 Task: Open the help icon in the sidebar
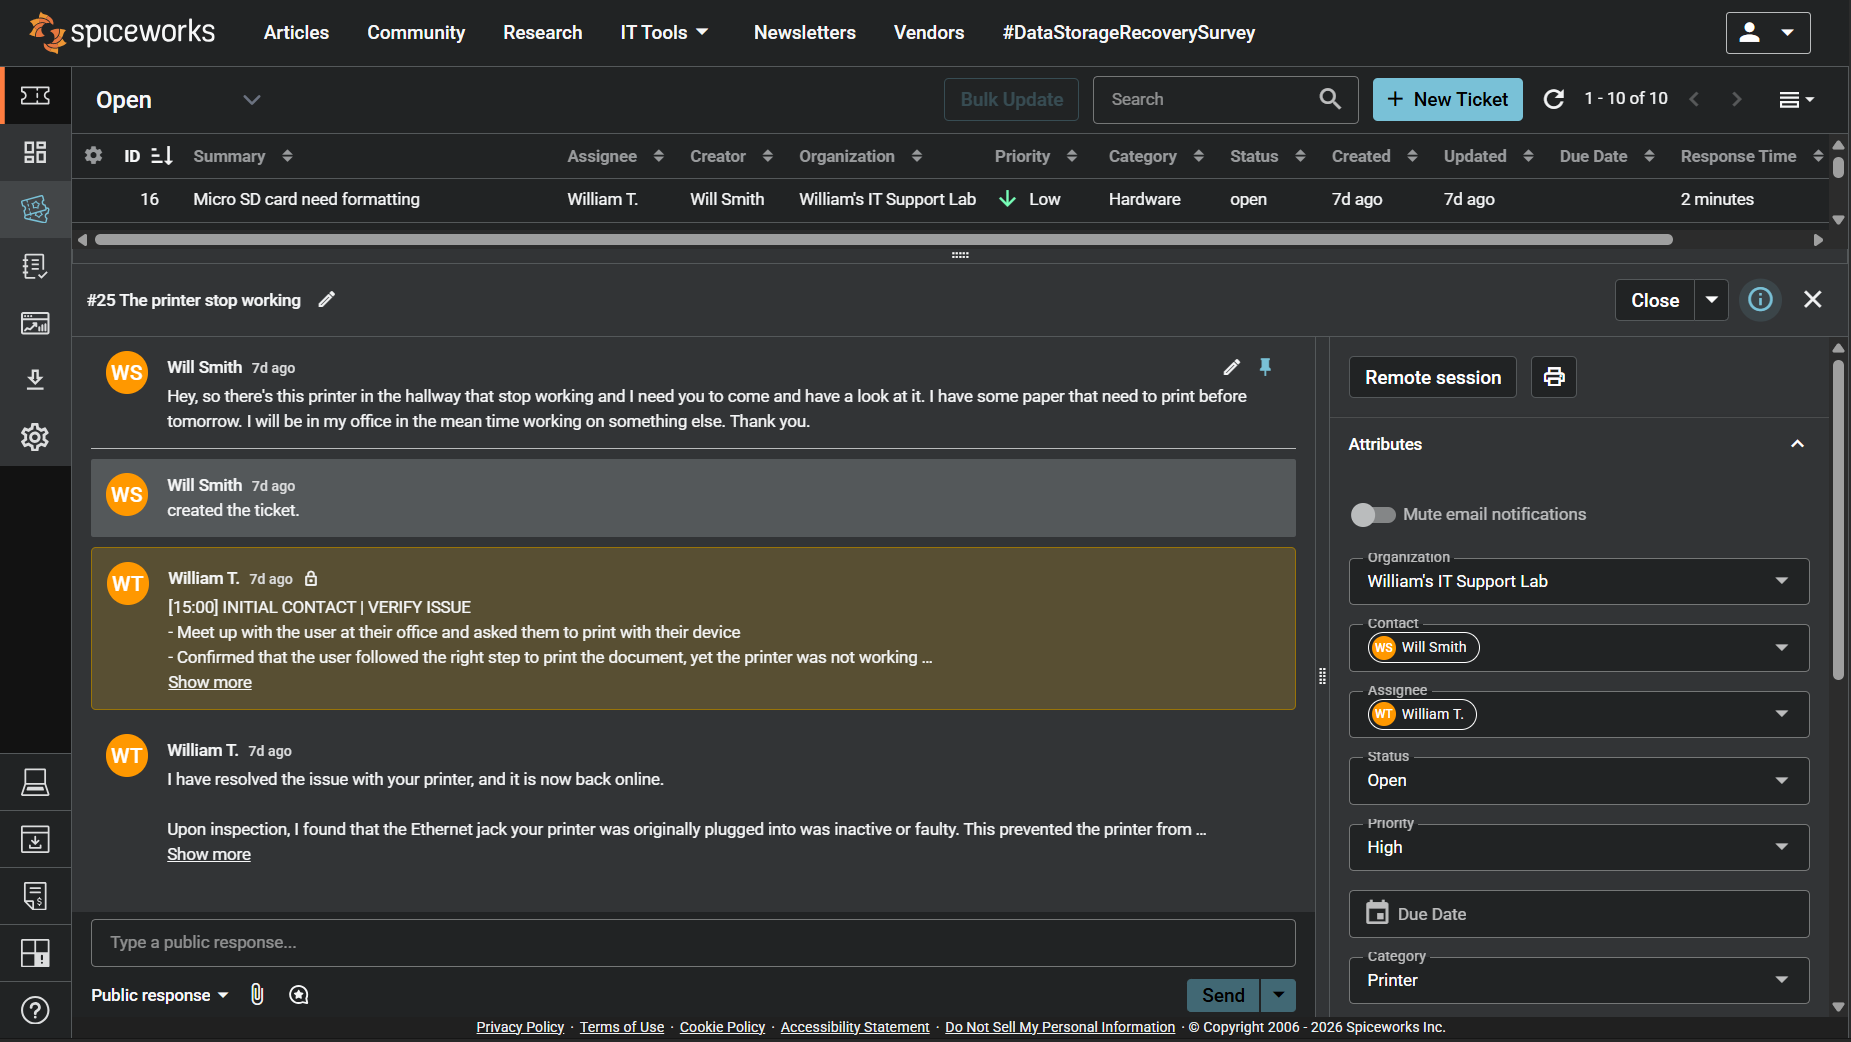point(35,1010)
